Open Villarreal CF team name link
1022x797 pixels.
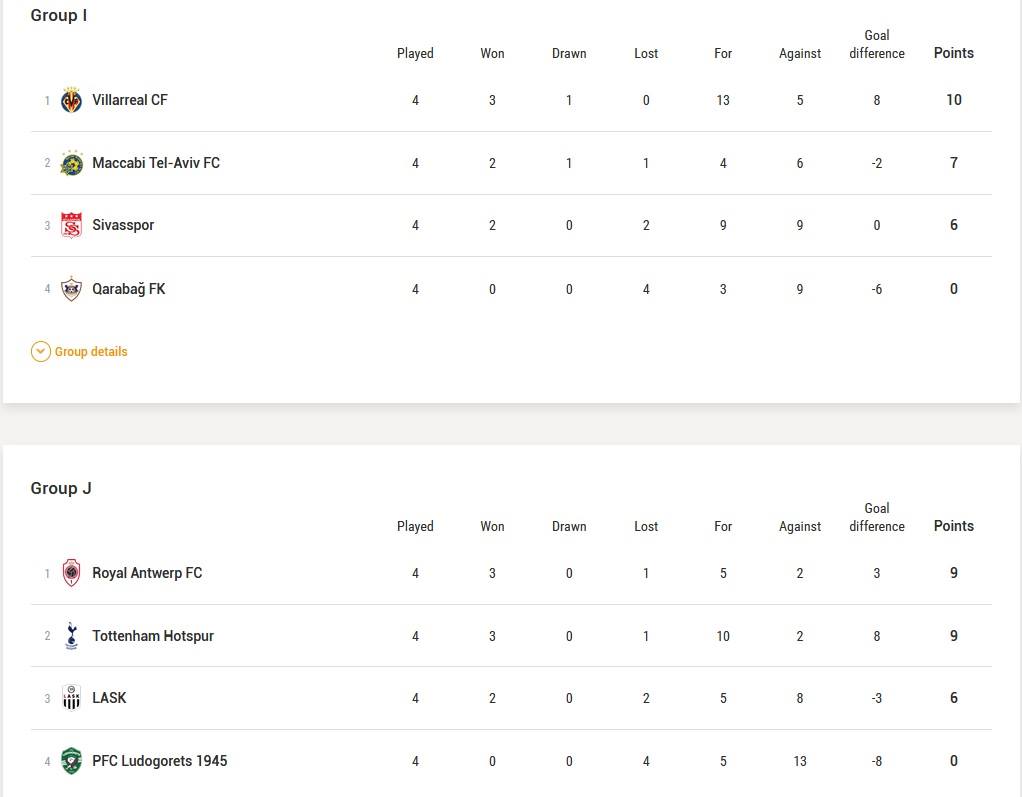130,100
